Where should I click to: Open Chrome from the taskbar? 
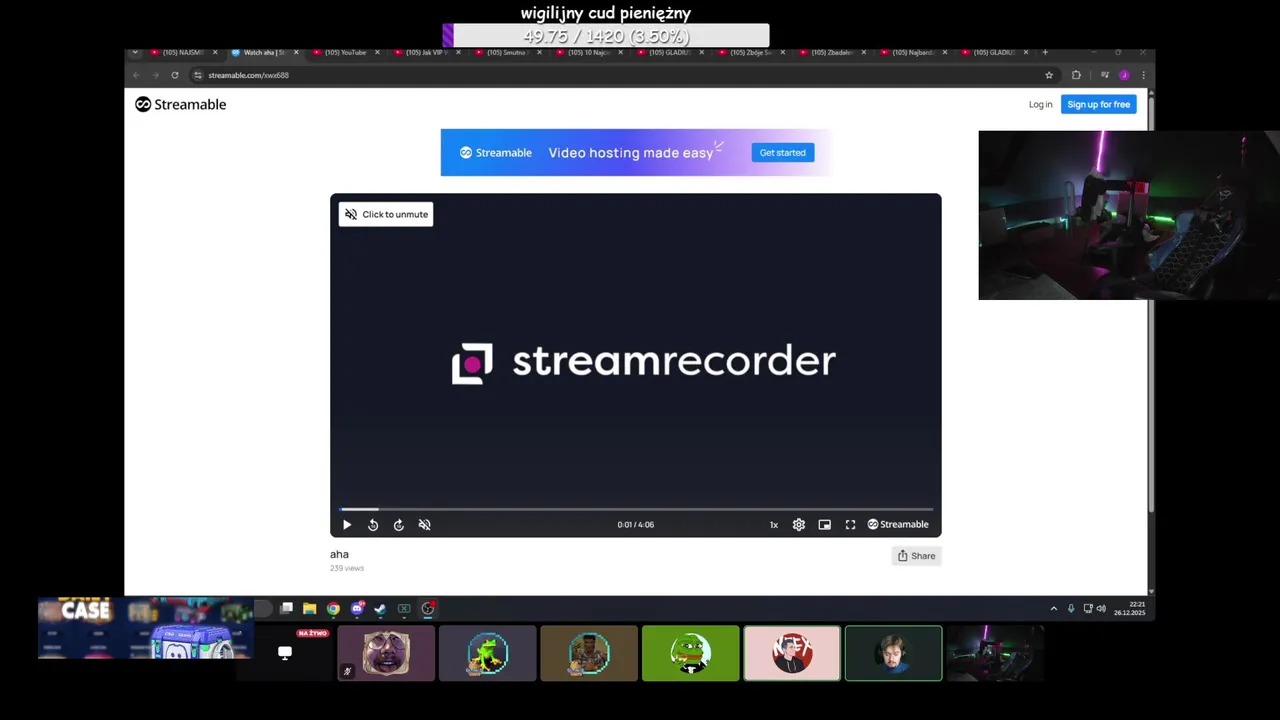[333, 608]
